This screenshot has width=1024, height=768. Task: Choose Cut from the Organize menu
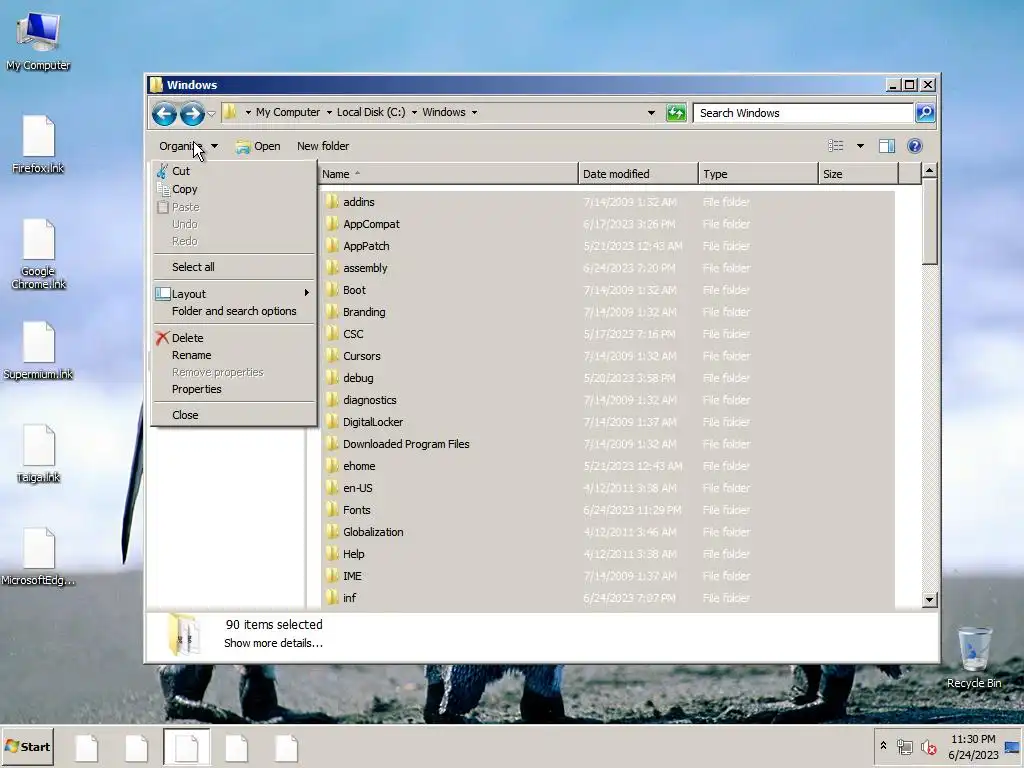pyautogui.click(x=234, y=171)
